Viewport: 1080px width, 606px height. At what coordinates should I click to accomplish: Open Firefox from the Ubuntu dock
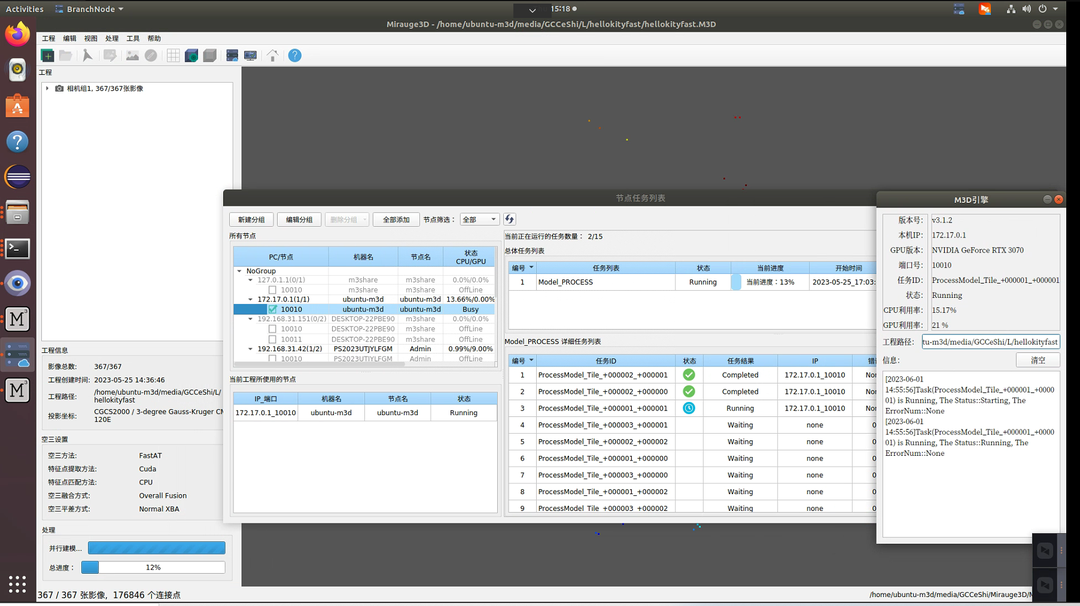pyautogui.click(x=17, y=34)
